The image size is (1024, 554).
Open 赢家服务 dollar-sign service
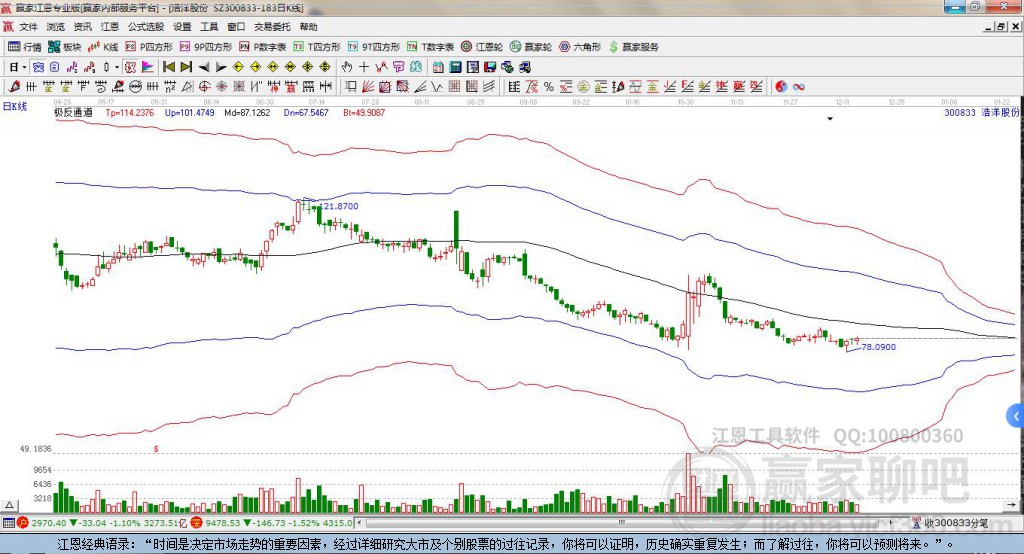[x=633, y=47]
